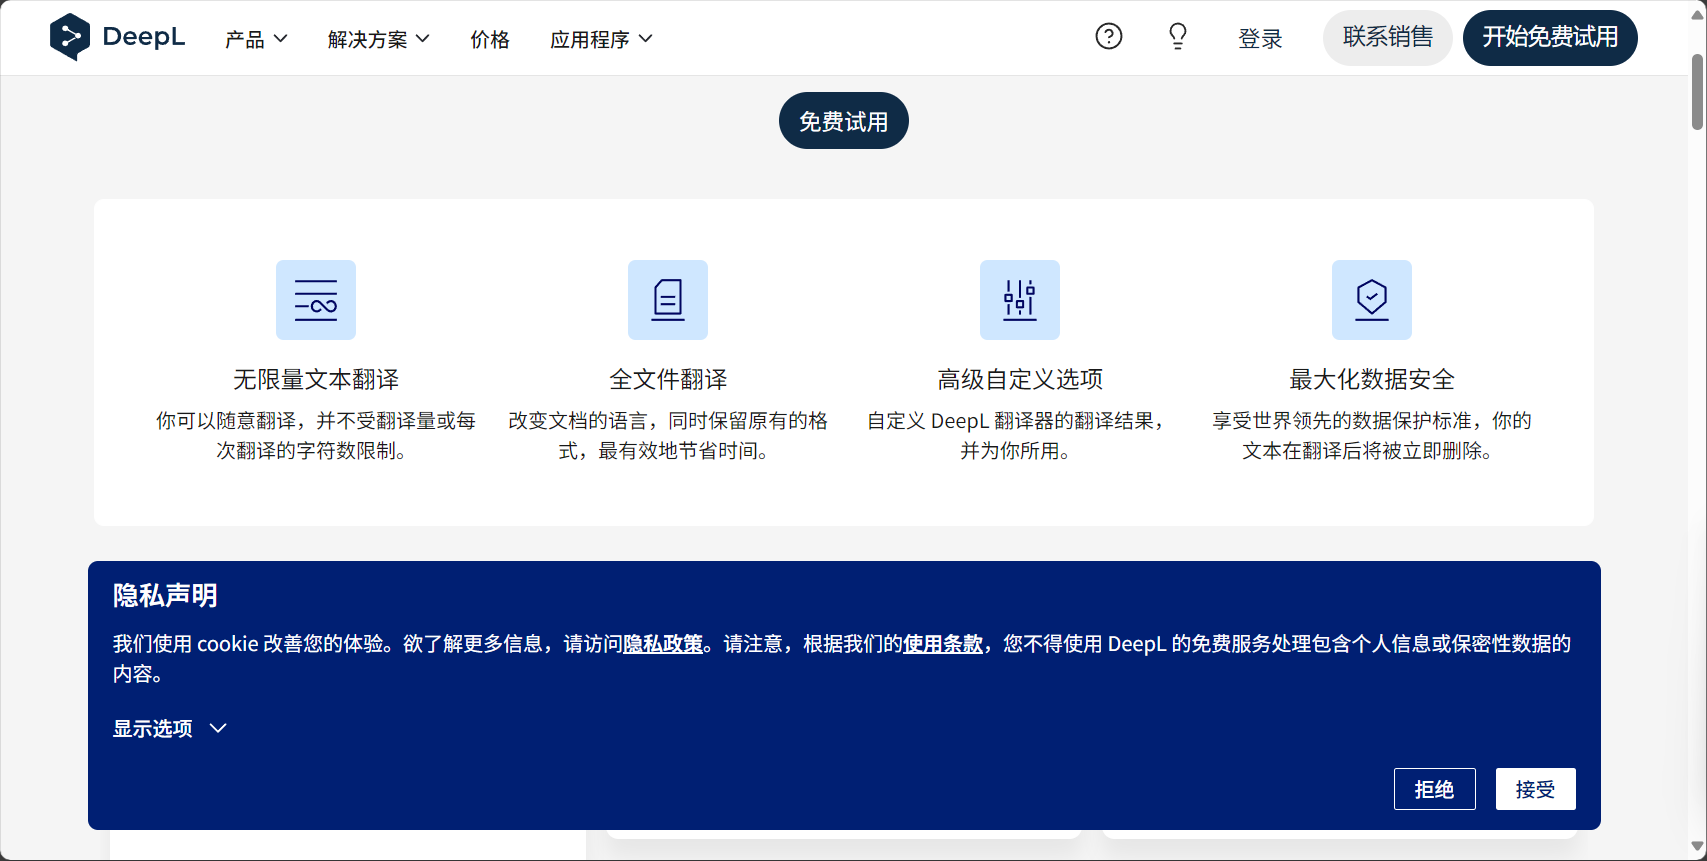Click the advanced customization sliders icon
The image size is (1707, 861).
1020,300
